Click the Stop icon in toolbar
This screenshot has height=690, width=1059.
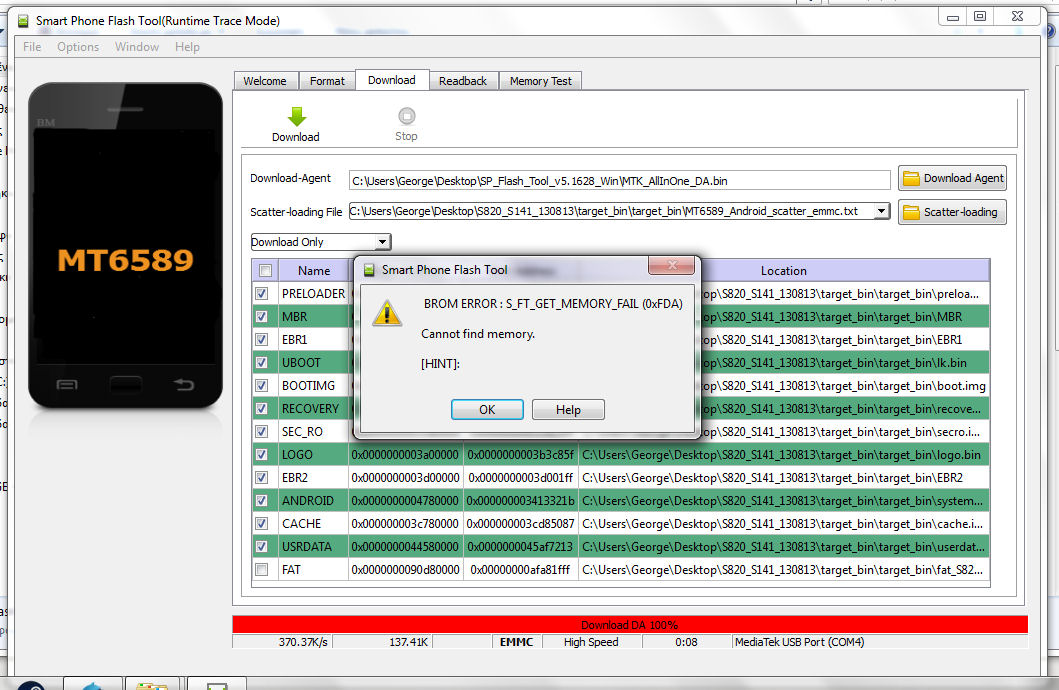[406, 116]
